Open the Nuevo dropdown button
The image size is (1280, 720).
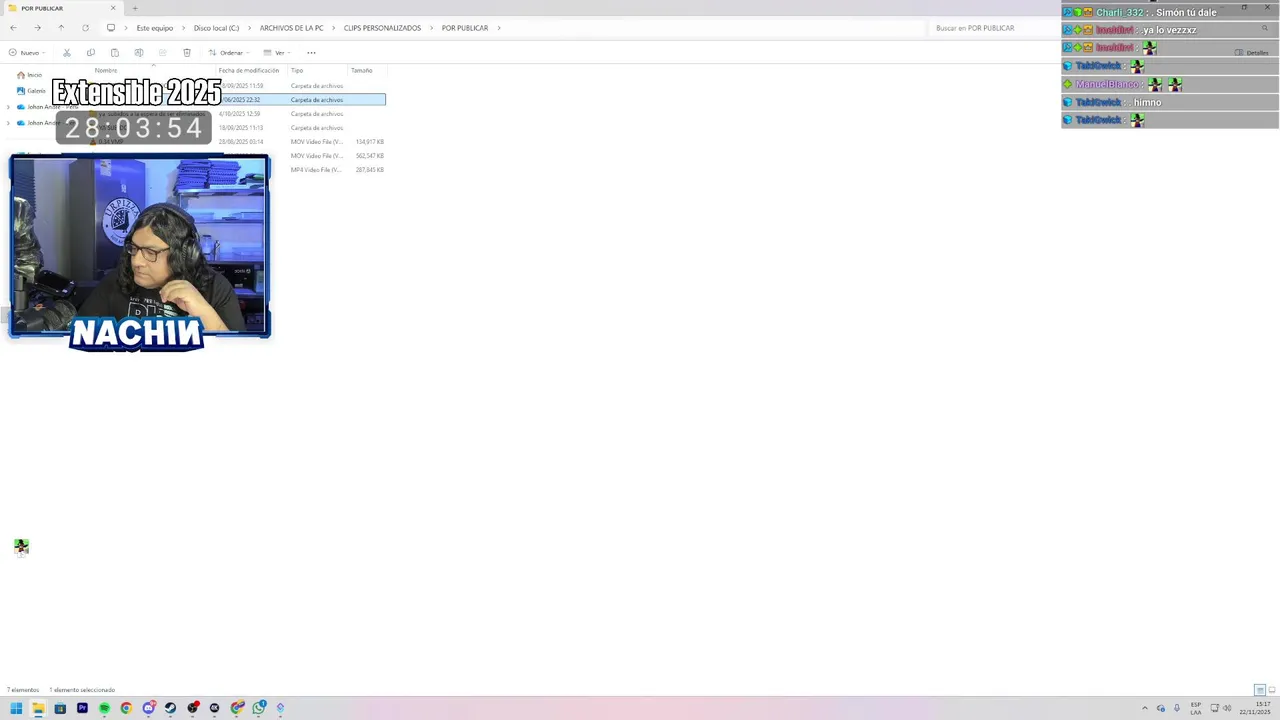27,53
